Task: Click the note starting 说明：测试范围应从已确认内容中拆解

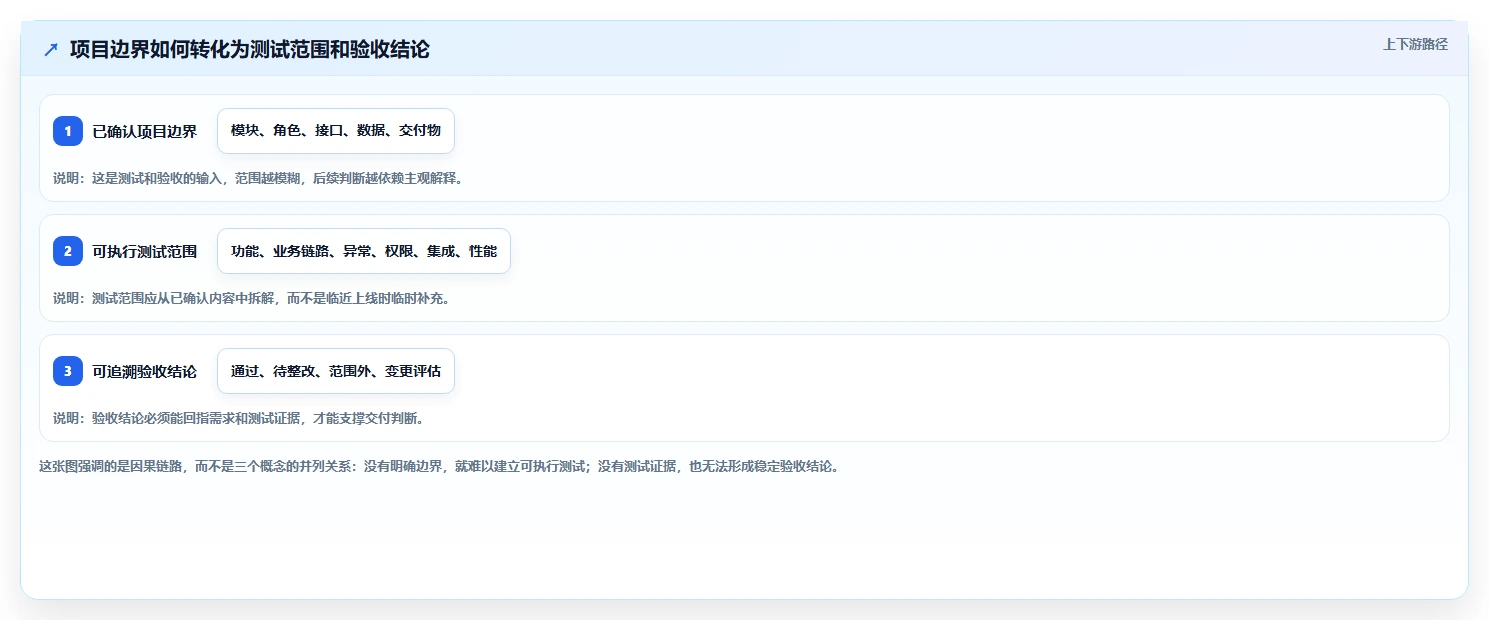Action: click(x=253, y=298)
